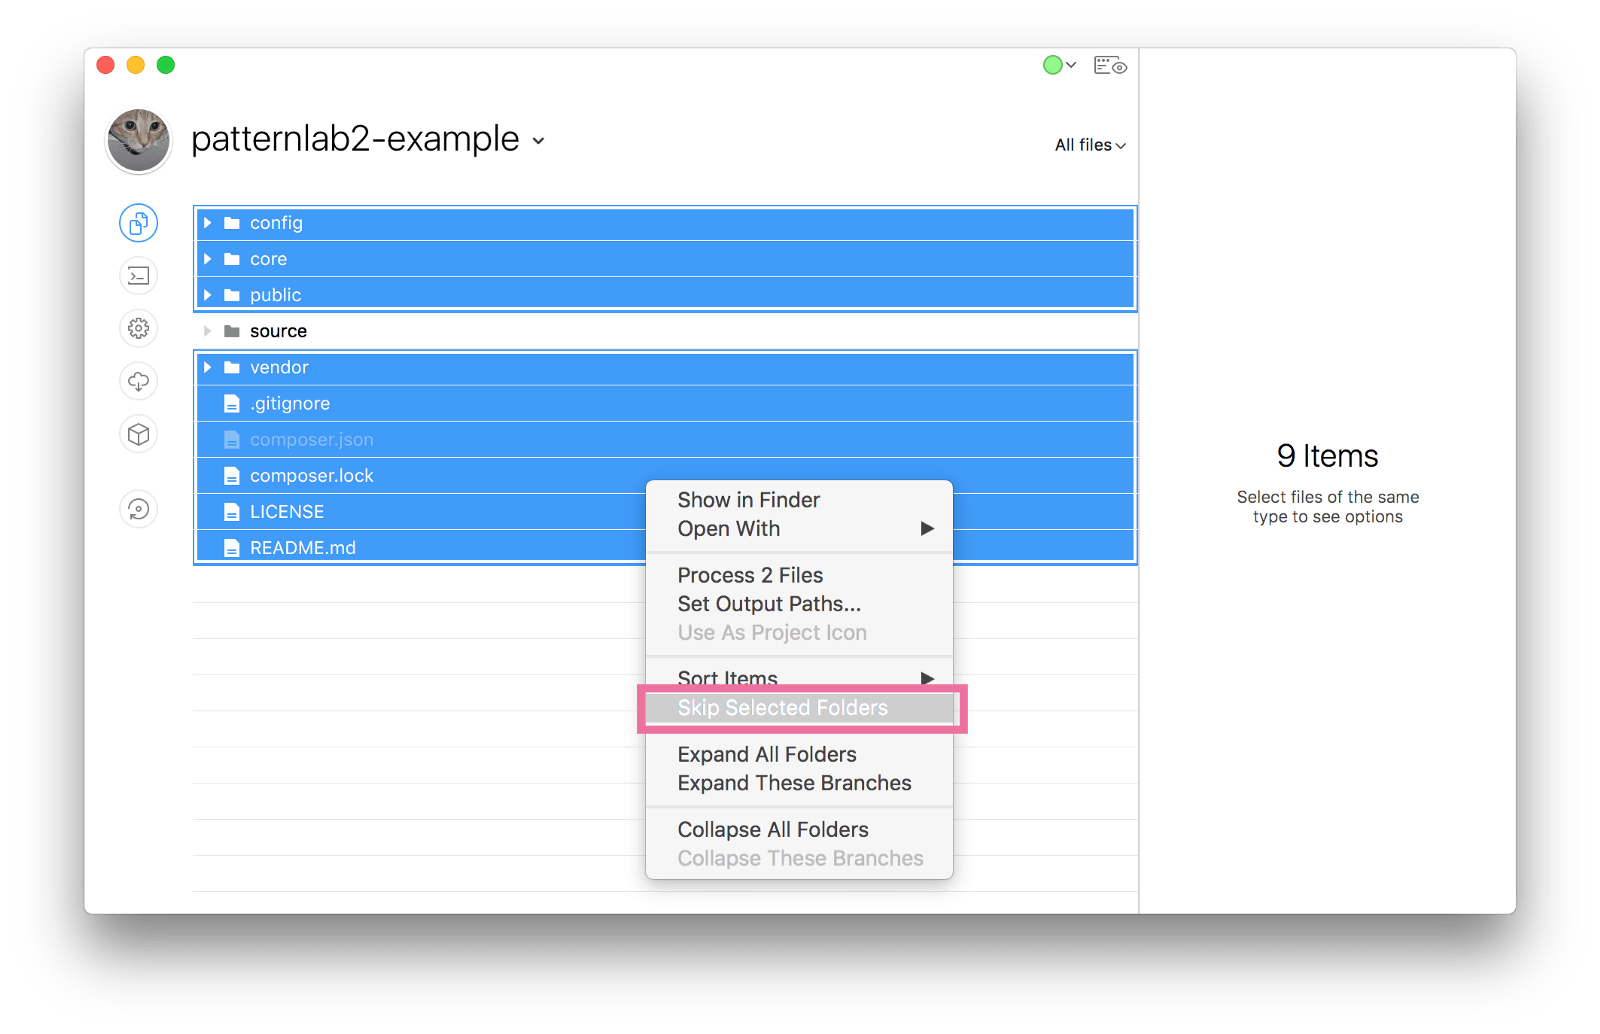Select the Files pane in the sidebar

click(138, 223)
